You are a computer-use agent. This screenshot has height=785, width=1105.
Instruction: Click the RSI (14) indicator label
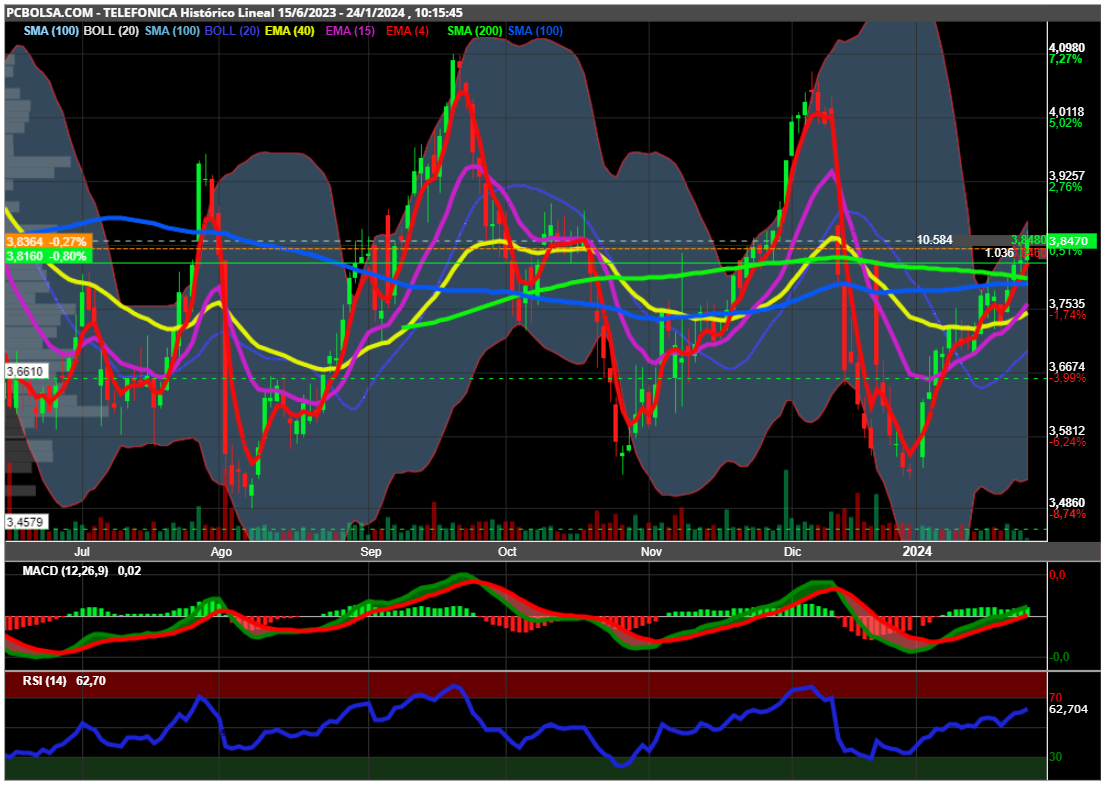[44, 681]
